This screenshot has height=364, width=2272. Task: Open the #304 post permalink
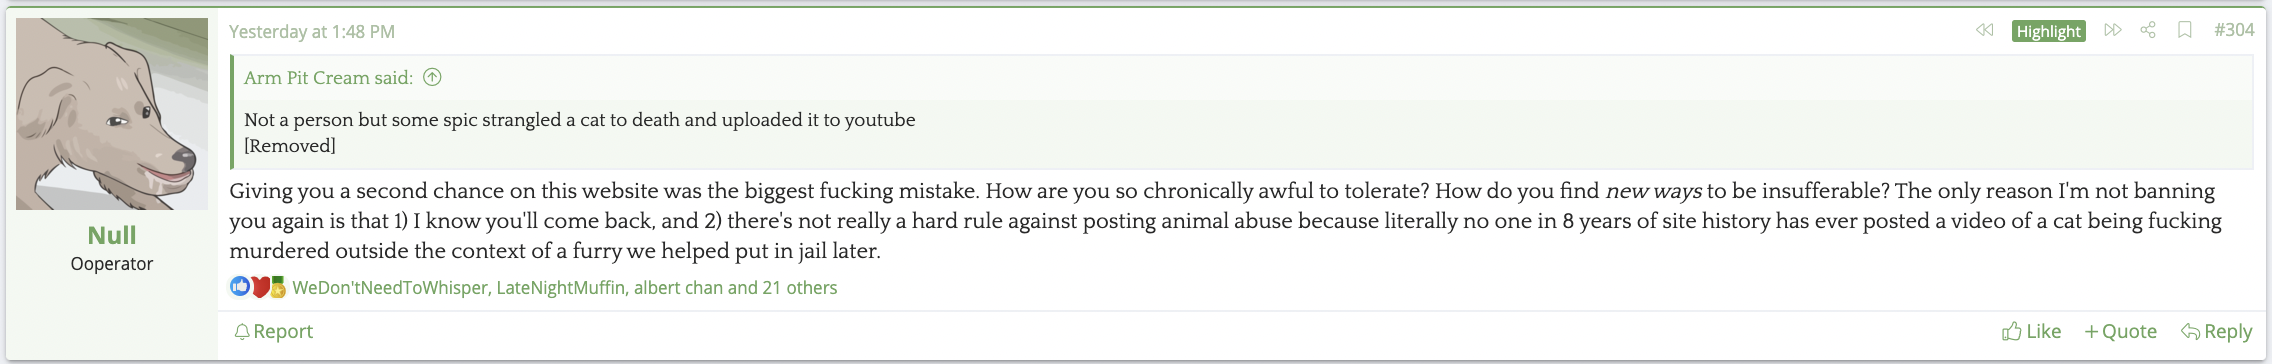2234,30
